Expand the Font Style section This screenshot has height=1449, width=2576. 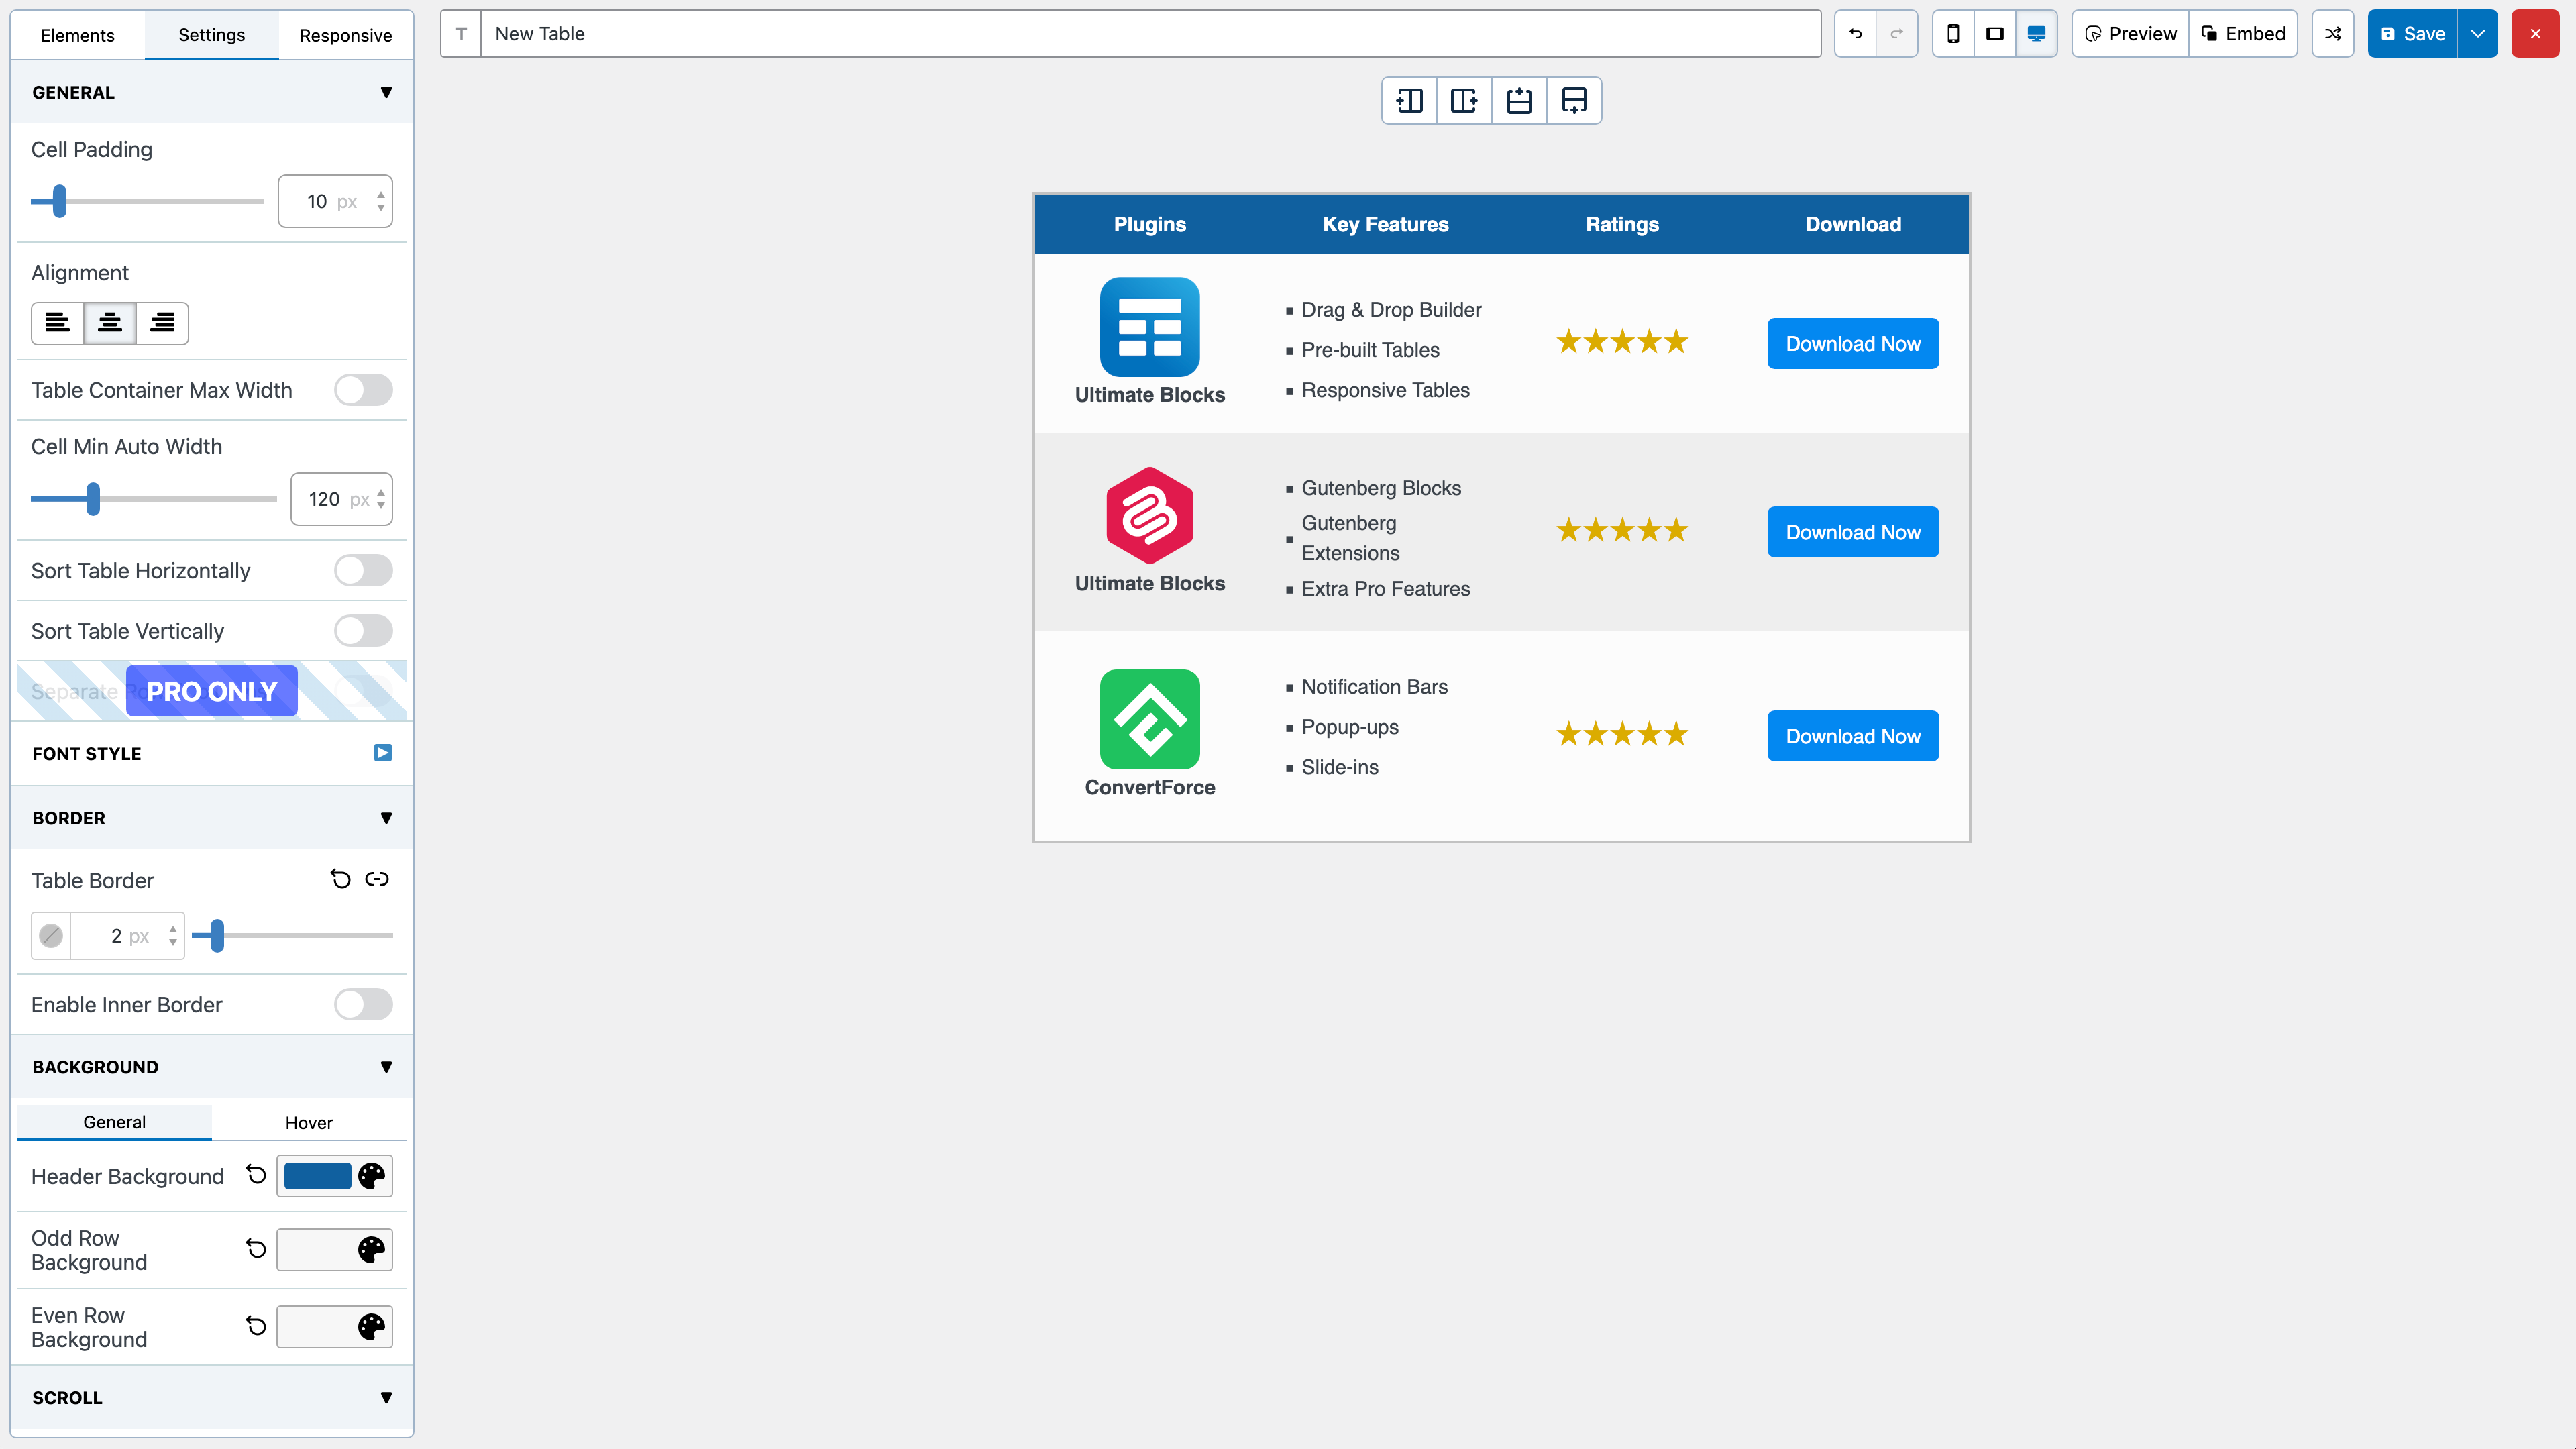(382, 753)
